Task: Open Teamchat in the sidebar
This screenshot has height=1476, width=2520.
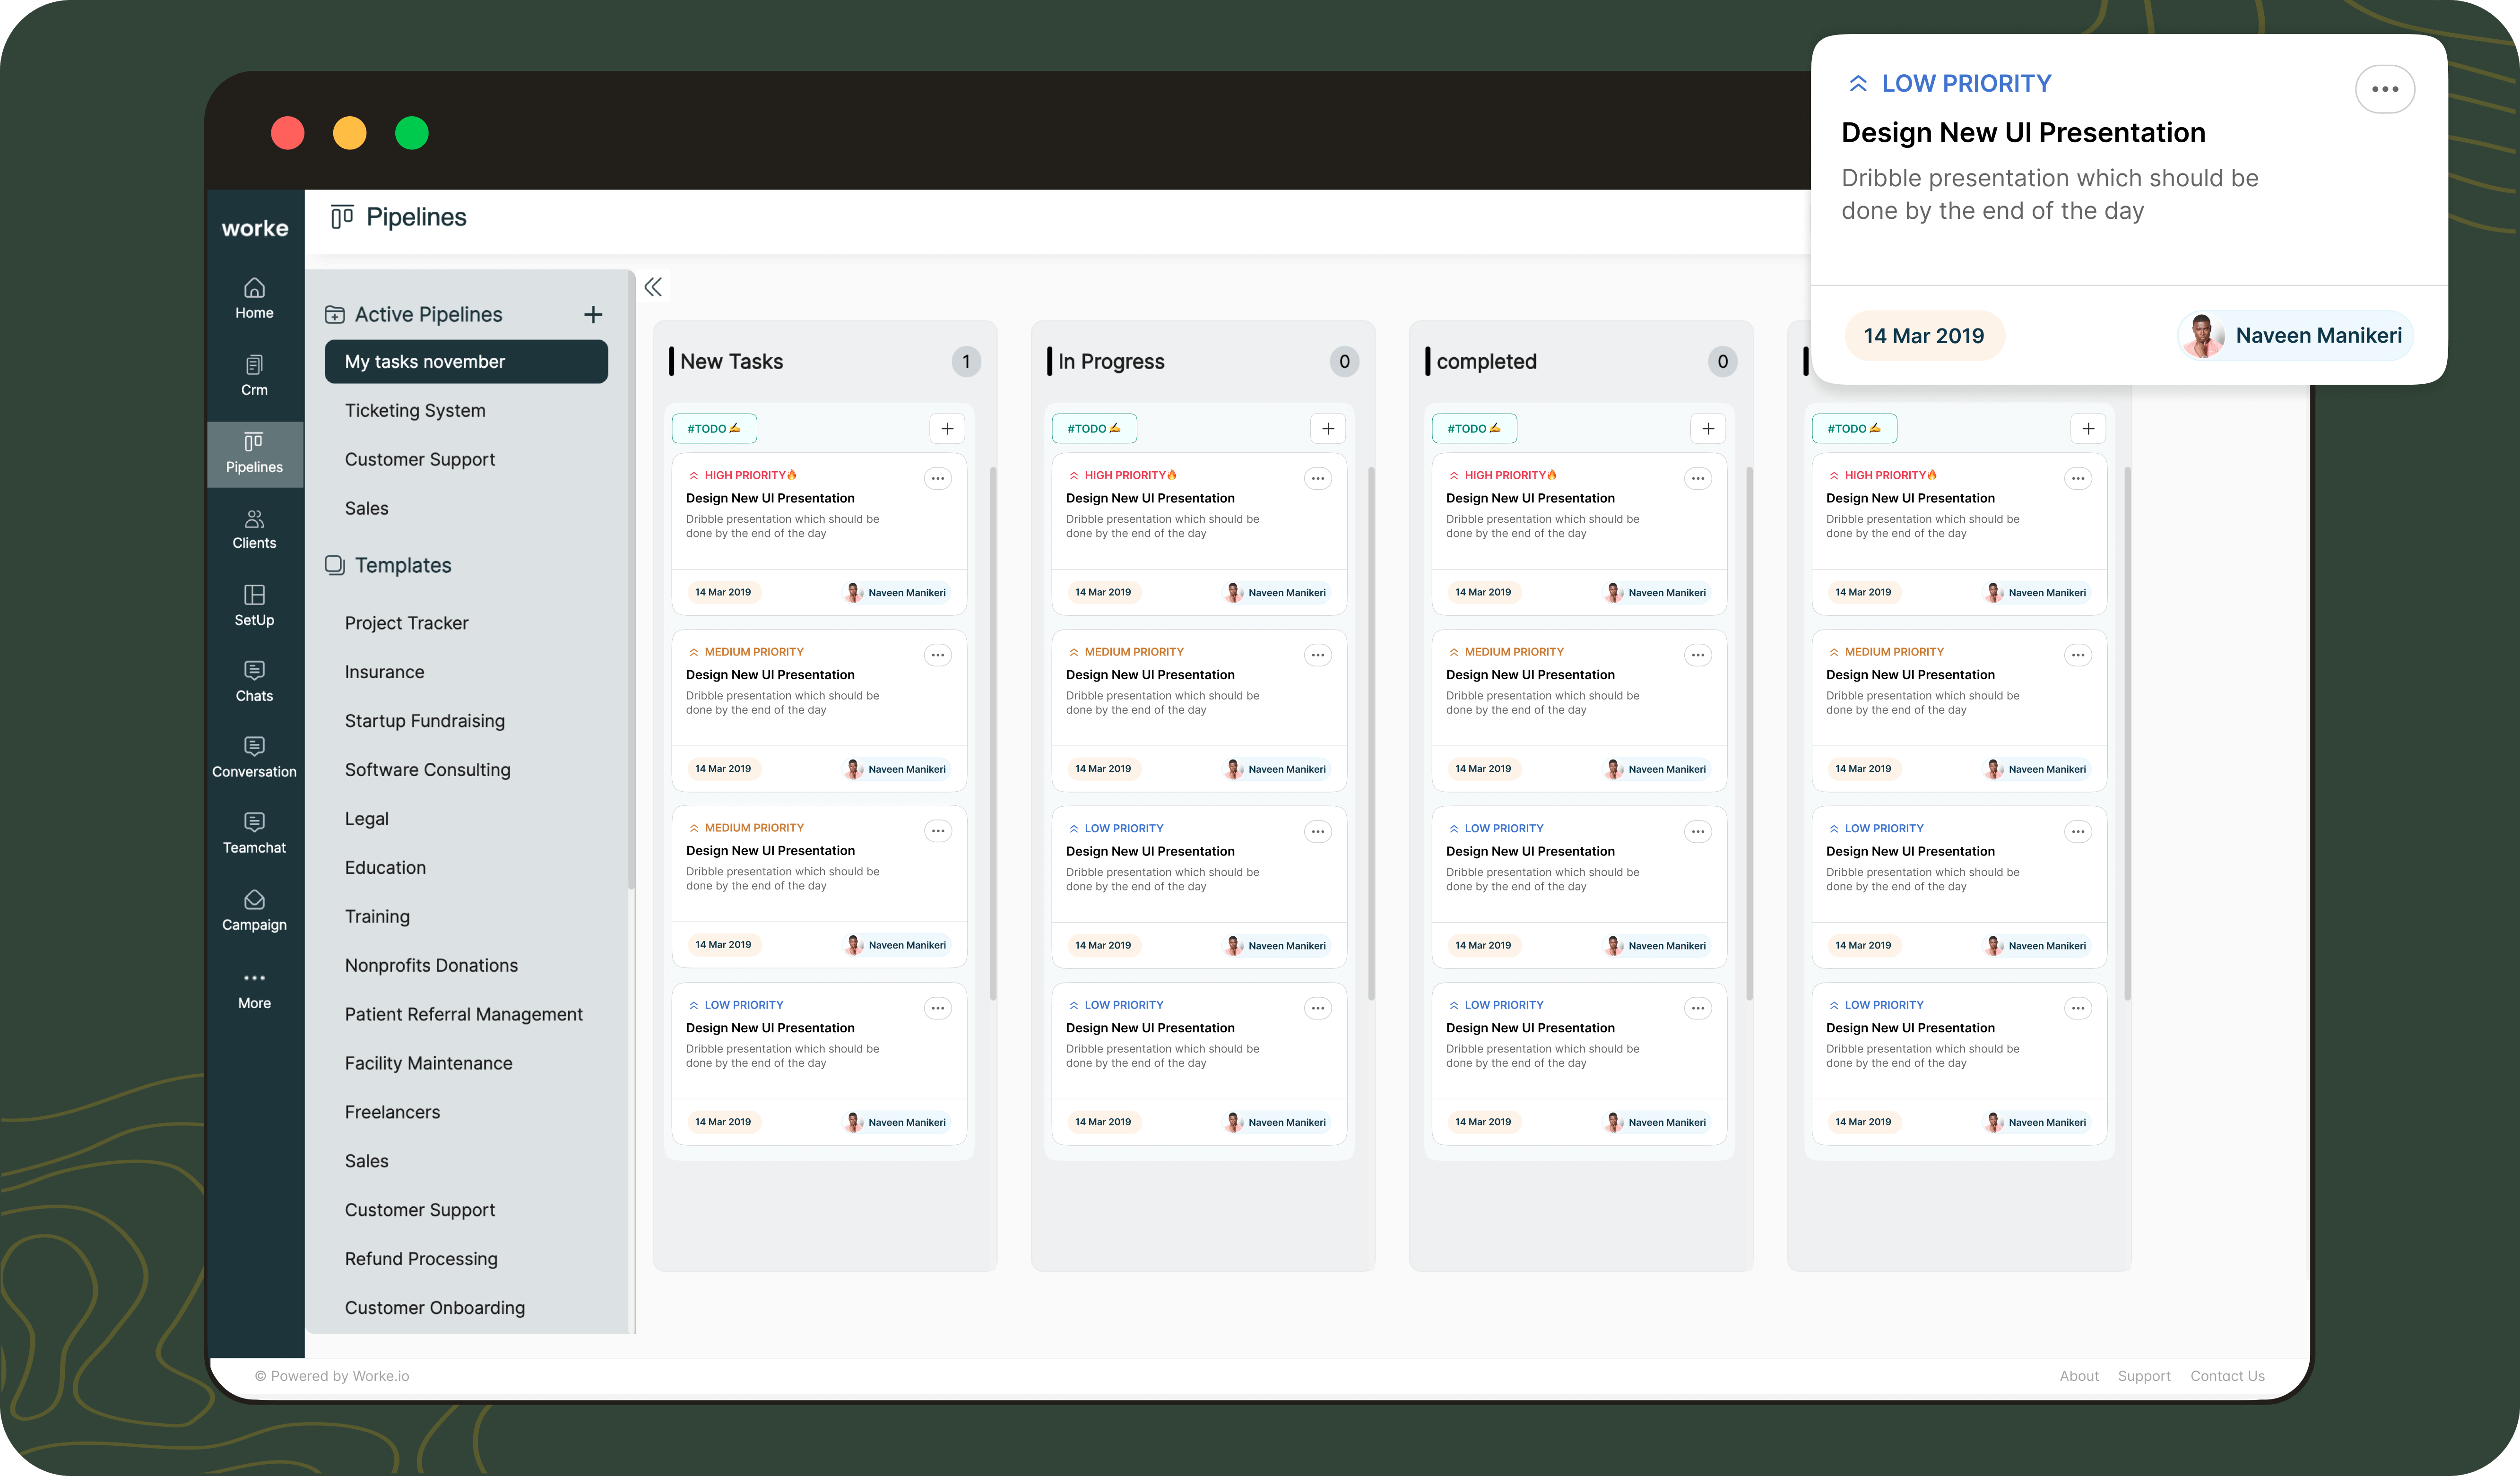Action: click(254, 834)
